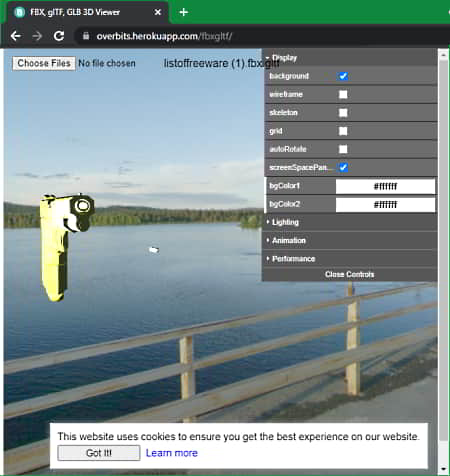Image resolution: width=450 pixels, height=476 pixels.
Task: Accept cookies with Got It! button
Action: point(99,453)
